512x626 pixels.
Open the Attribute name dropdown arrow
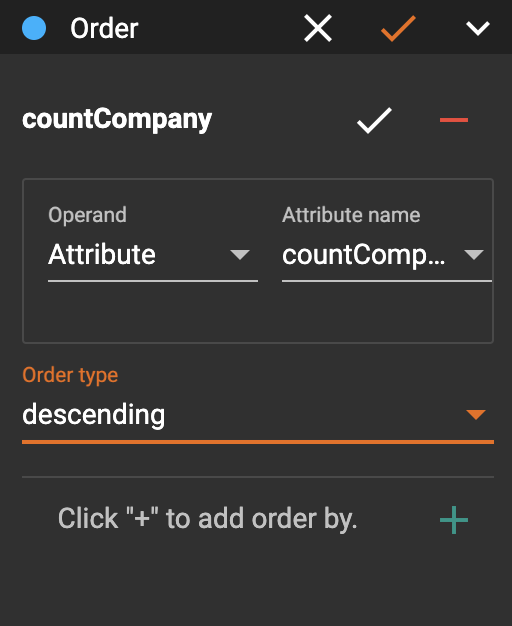click(474, 254)
